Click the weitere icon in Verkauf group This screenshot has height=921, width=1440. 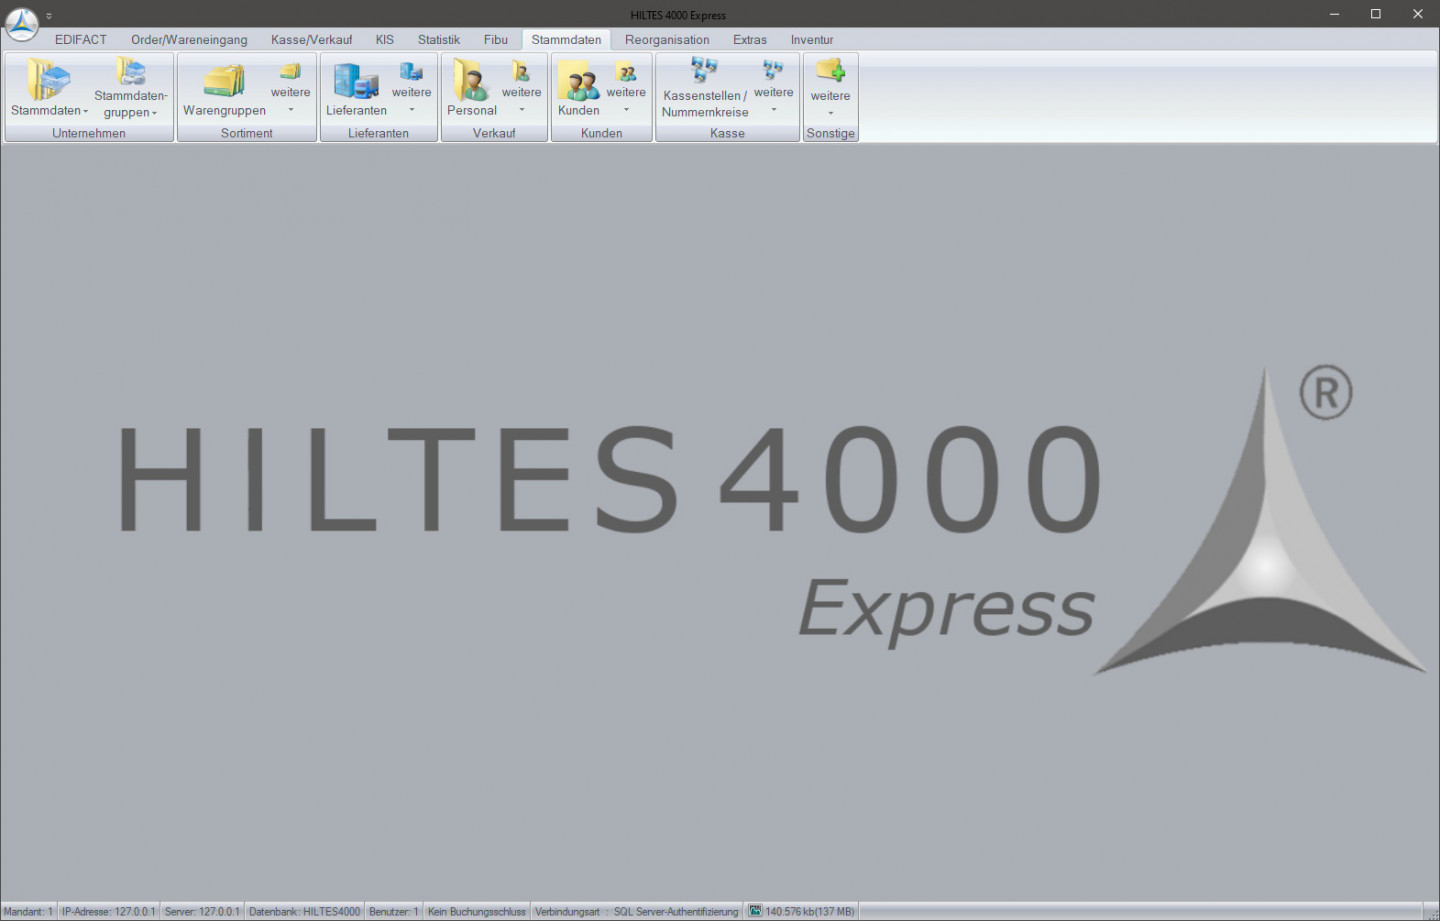pyautogui.click(x=521, y=71)
